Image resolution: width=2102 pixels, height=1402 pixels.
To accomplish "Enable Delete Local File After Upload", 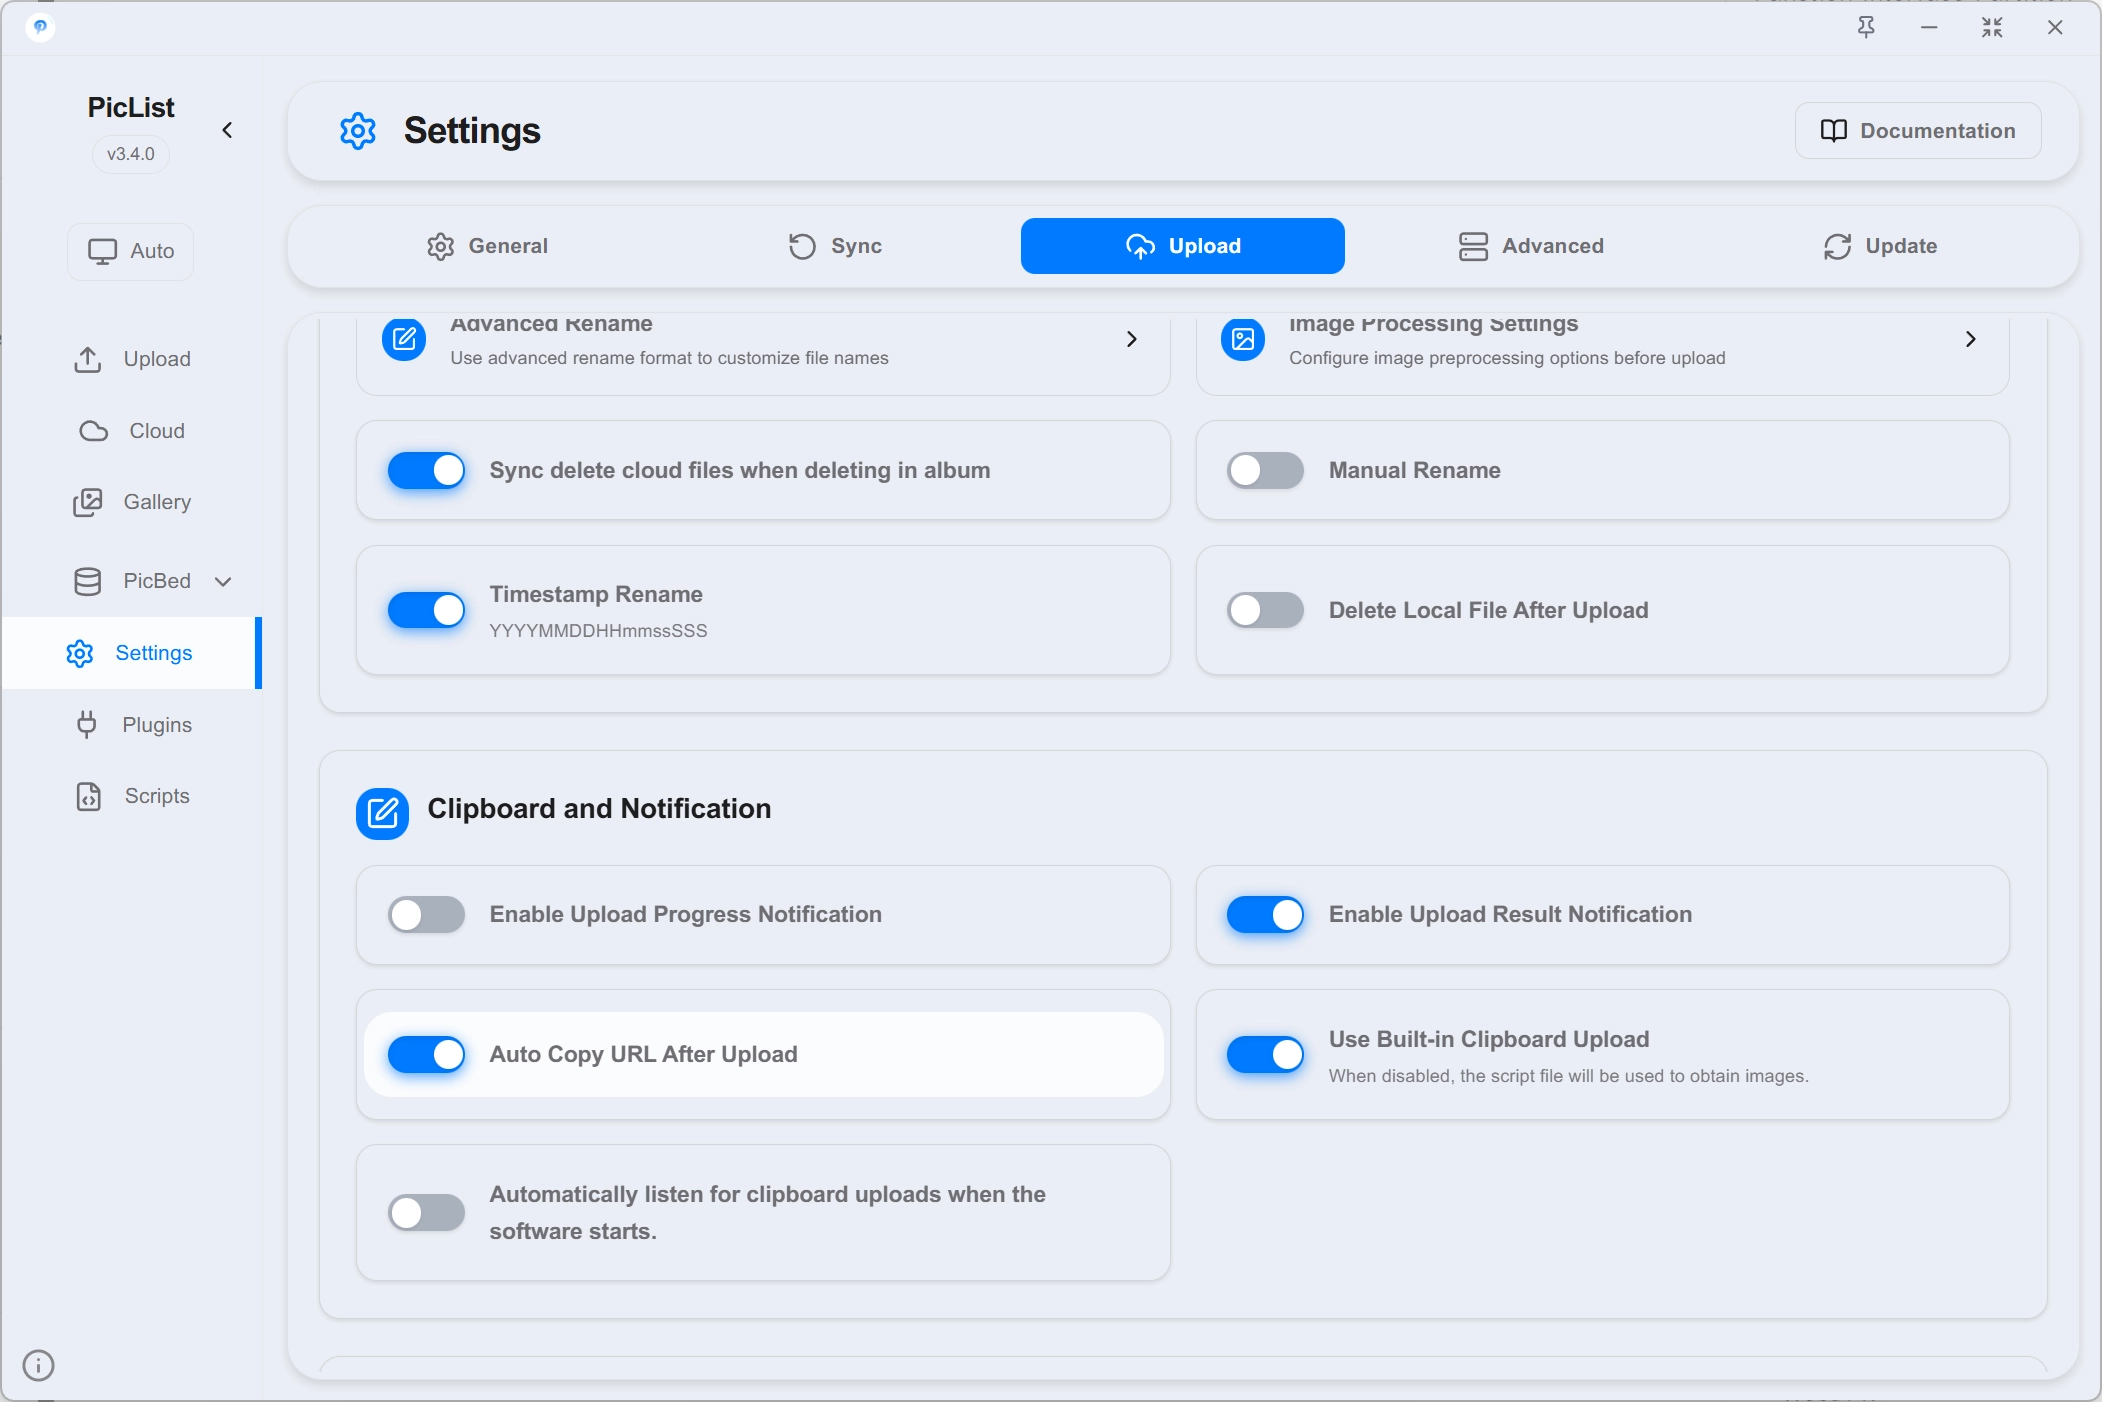I will pos(1266,610).
